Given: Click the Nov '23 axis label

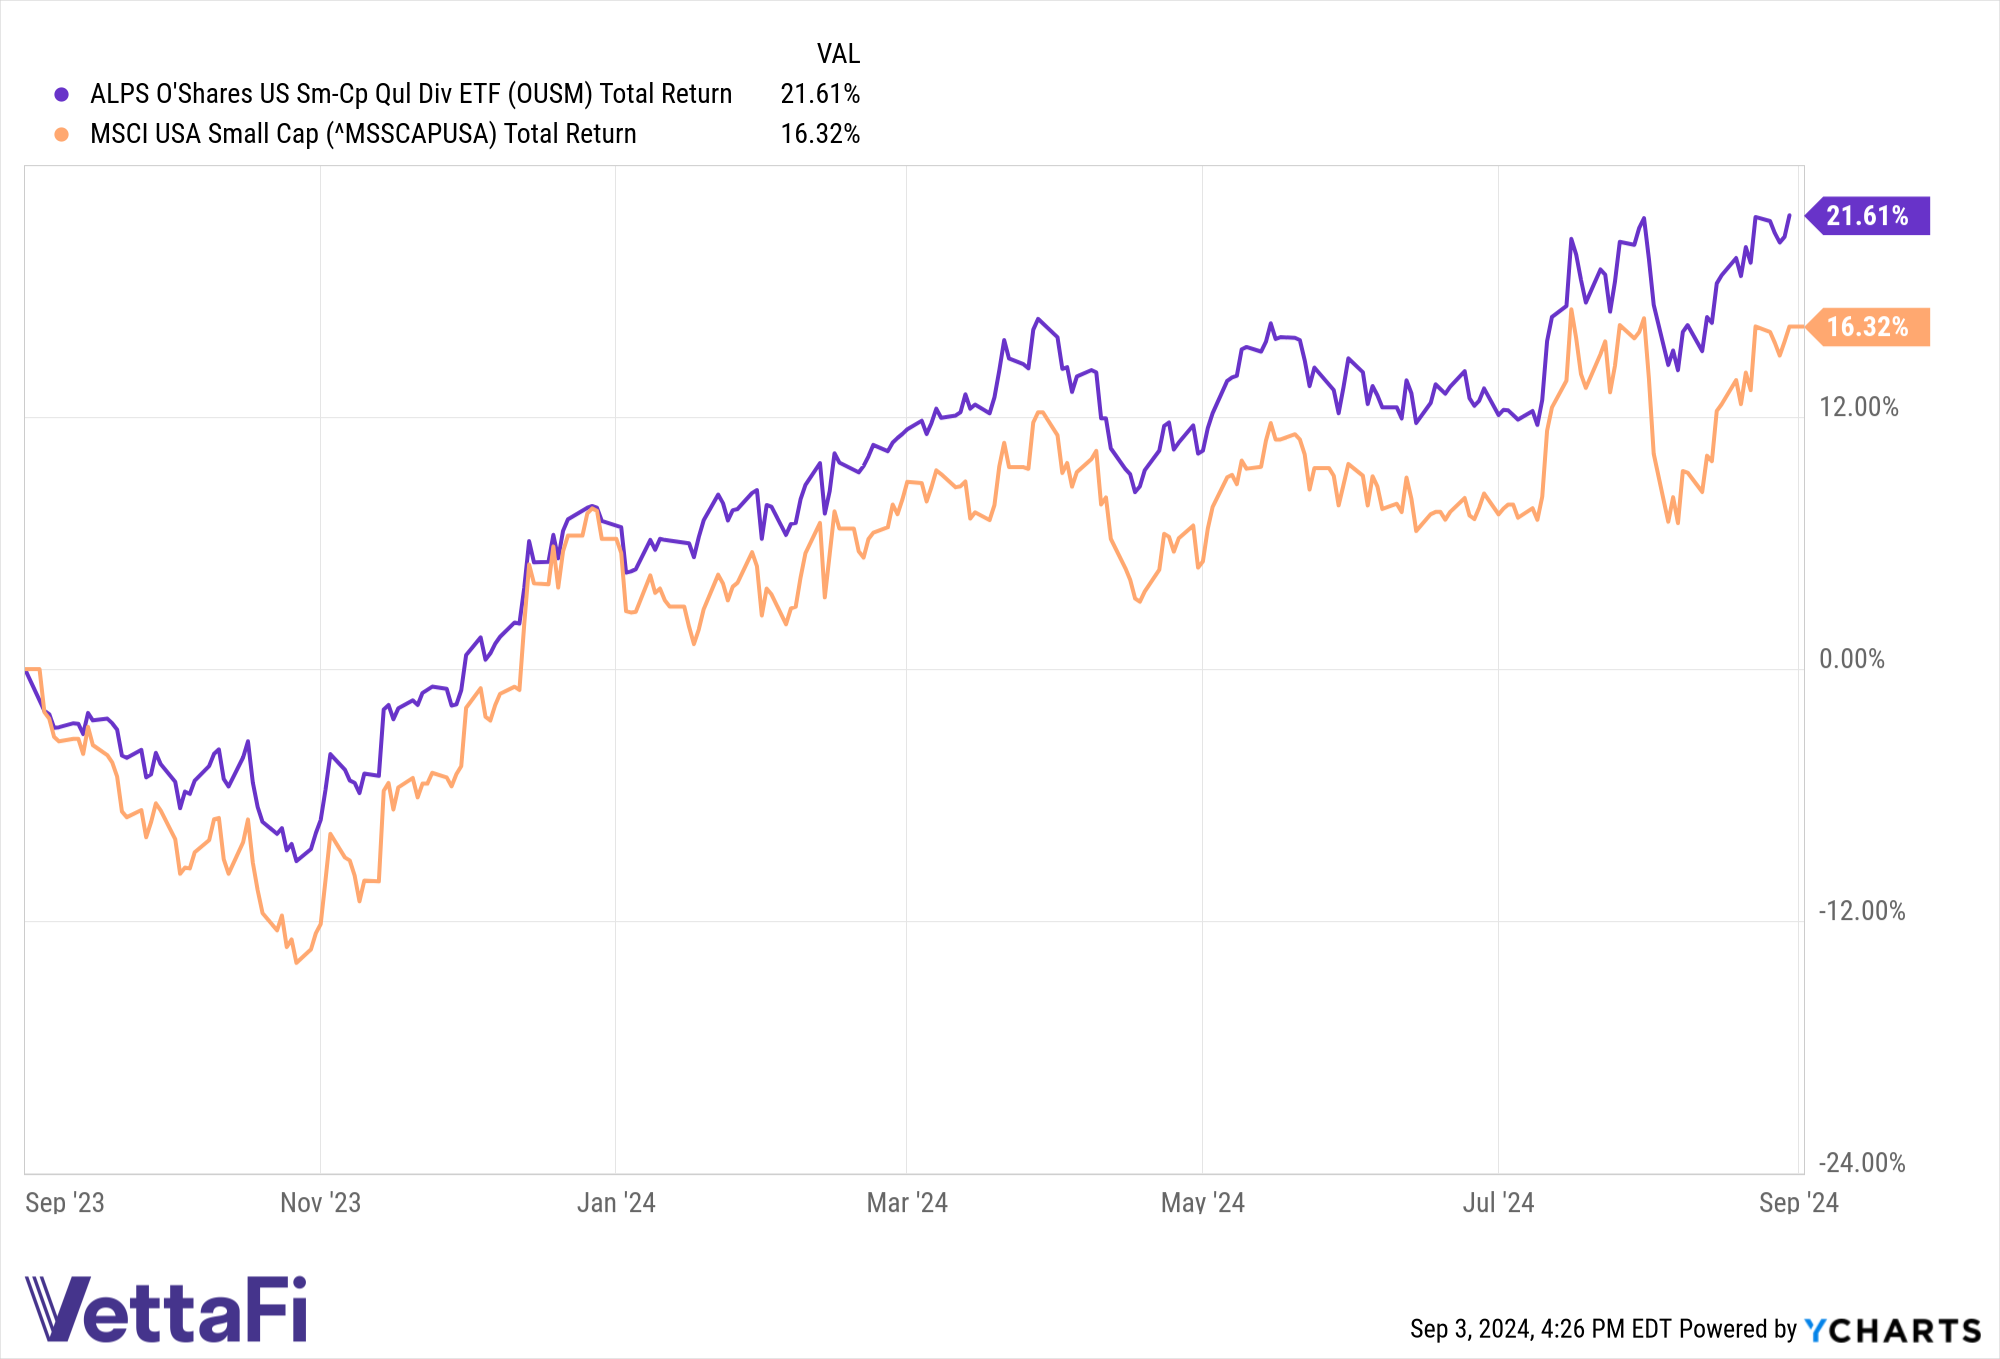Looking at the screenshot, I should tap(320, 1202).
